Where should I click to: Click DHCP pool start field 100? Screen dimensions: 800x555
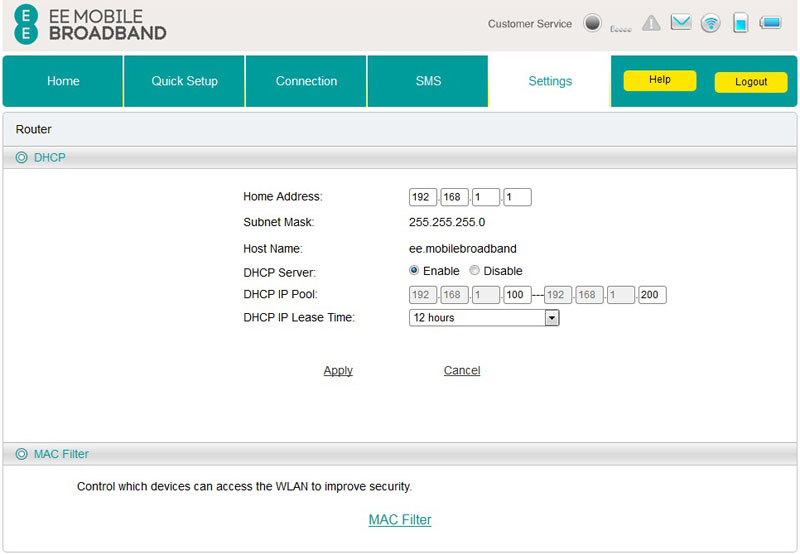(x=517, y=295)
